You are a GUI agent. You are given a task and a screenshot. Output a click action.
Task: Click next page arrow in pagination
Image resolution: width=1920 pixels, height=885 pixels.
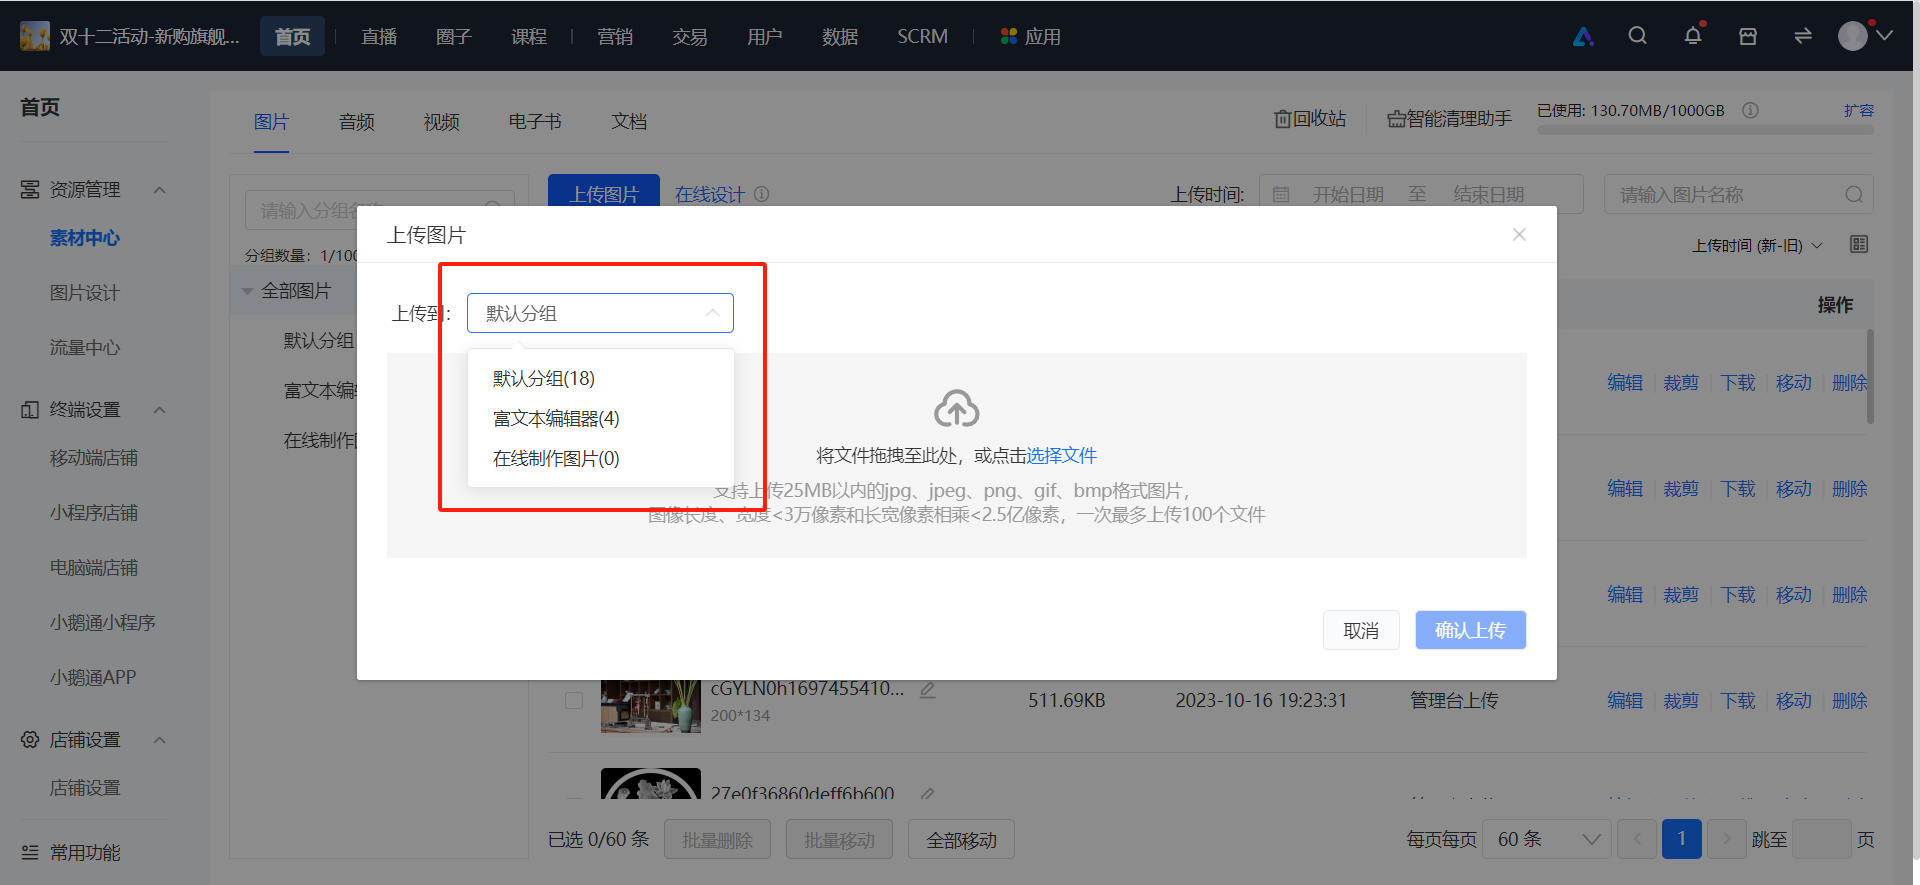coord(1726,839)
